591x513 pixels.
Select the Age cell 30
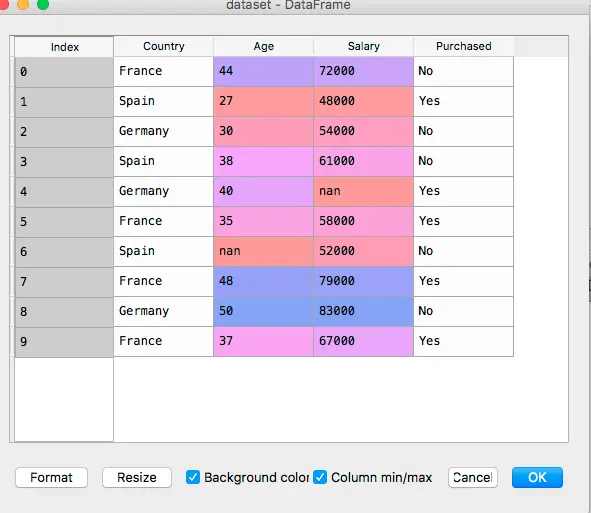(x=263, y=132)
